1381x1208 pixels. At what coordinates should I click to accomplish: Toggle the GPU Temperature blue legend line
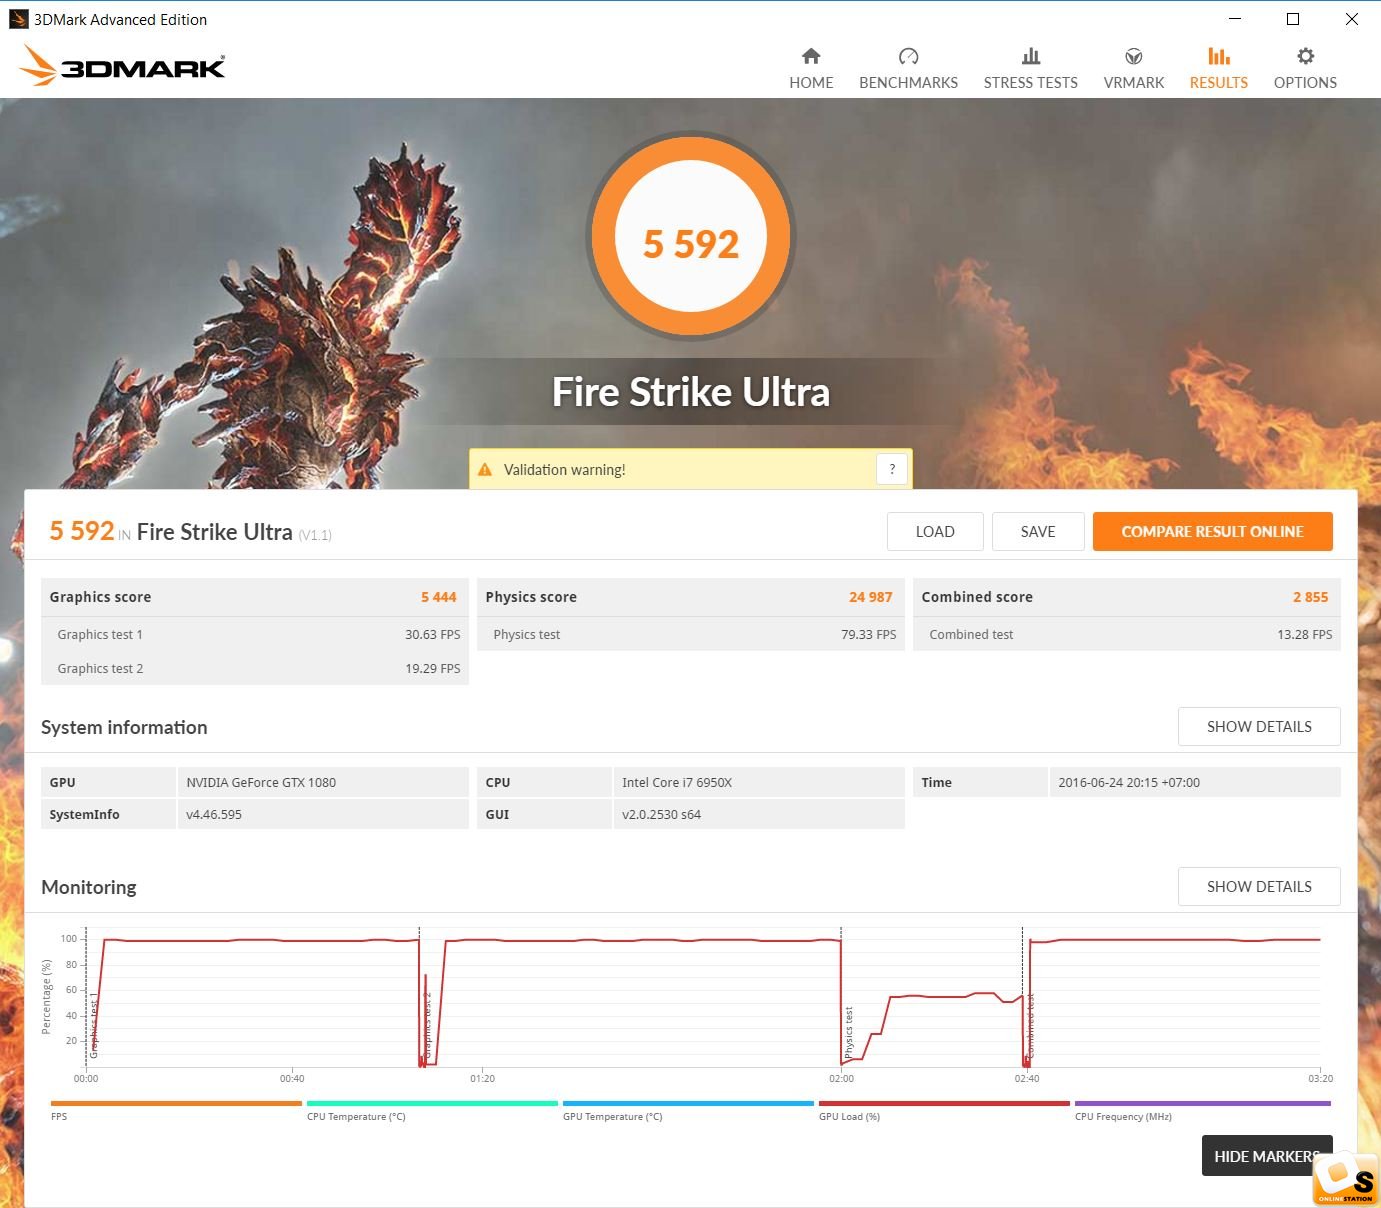tap(688, 1104)
